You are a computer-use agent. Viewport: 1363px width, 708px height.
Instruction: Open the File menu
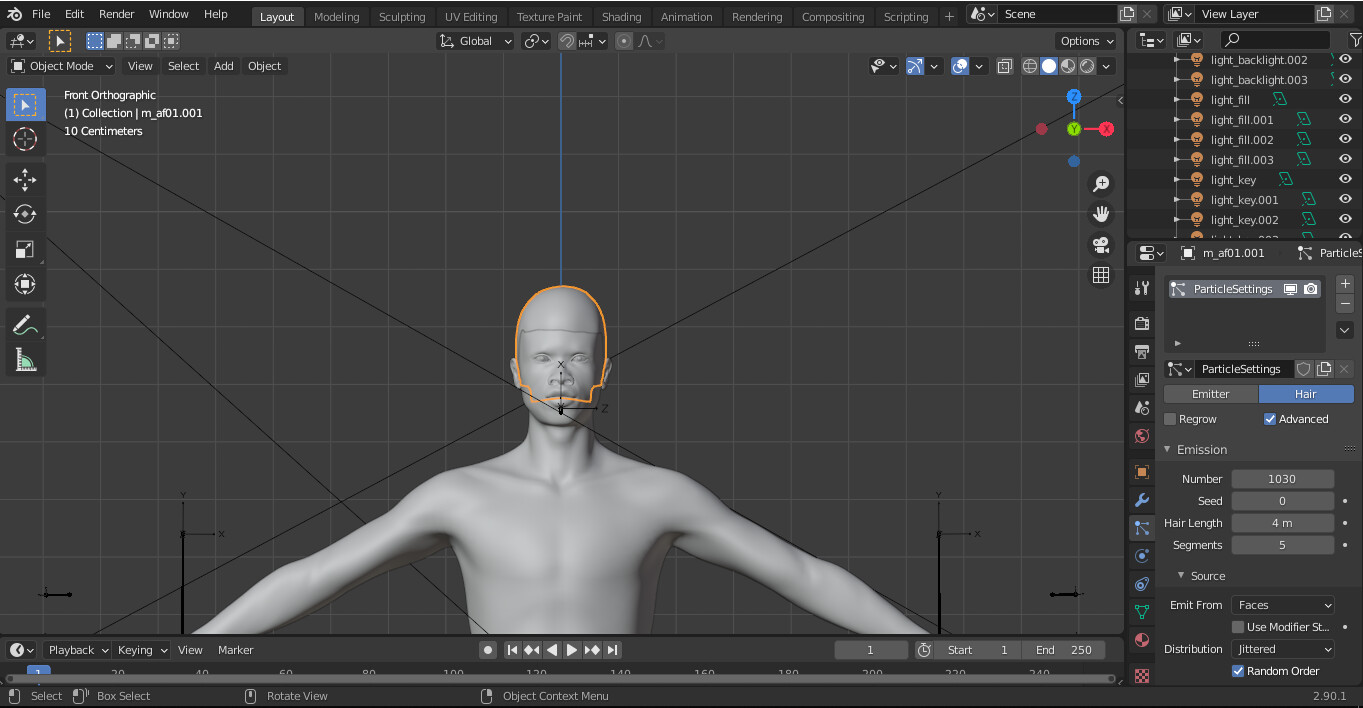[x=41, y=14]
